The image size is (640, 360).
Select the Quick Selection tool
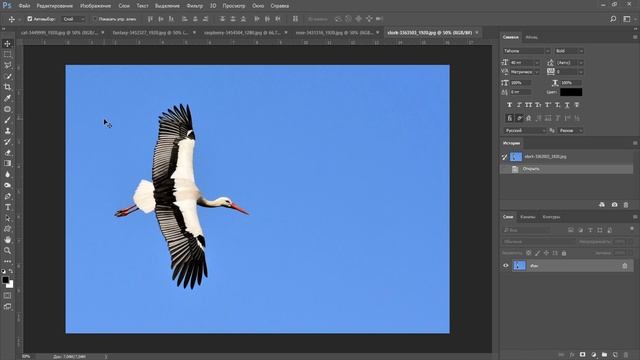pyautogui.click(x=7, y=76)
